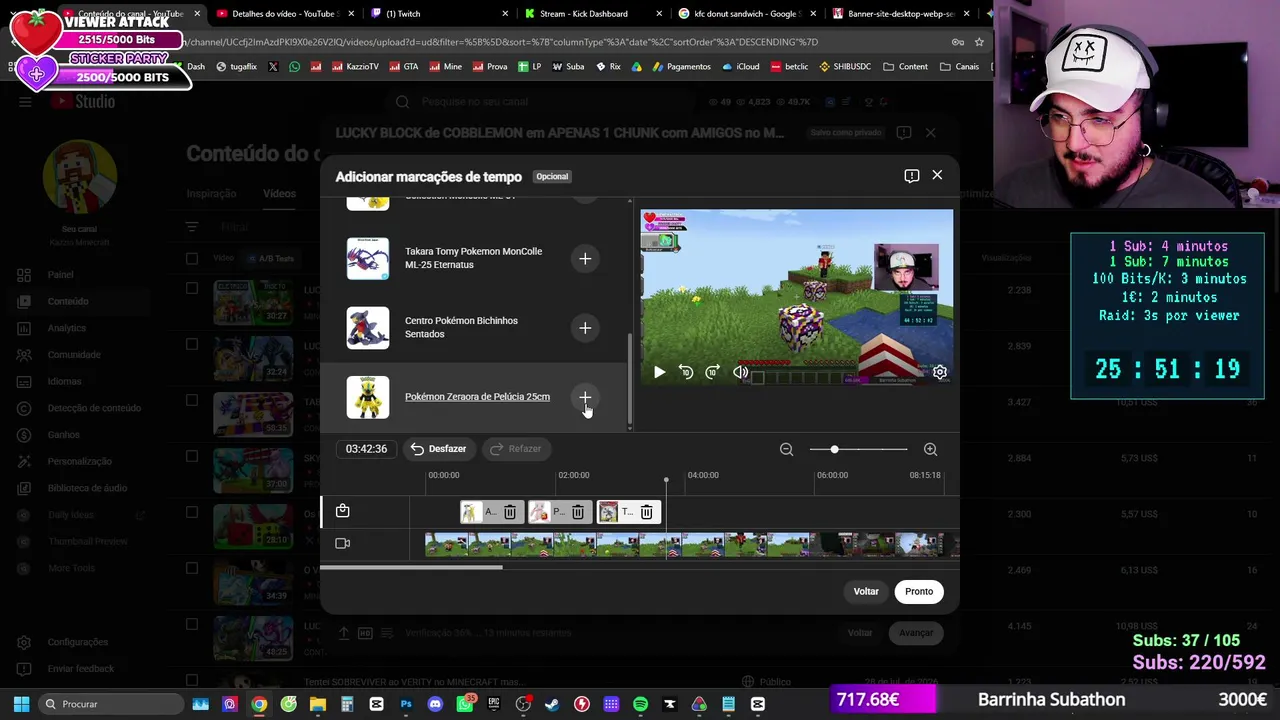Viewport: 1280px width, 720px height.
Task: Open the GTA bookmark
Action: coord(403,67)
